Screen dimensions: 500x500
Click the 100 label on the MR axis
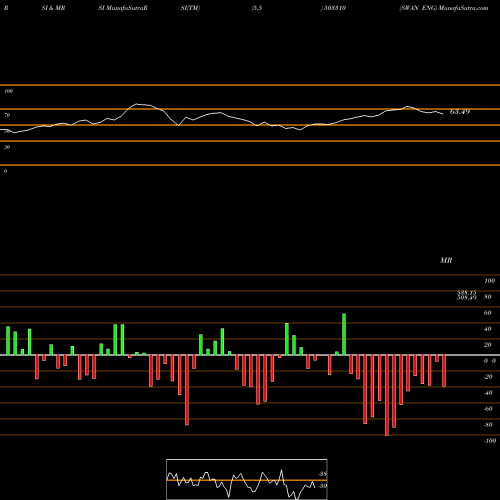pos(489,281)
